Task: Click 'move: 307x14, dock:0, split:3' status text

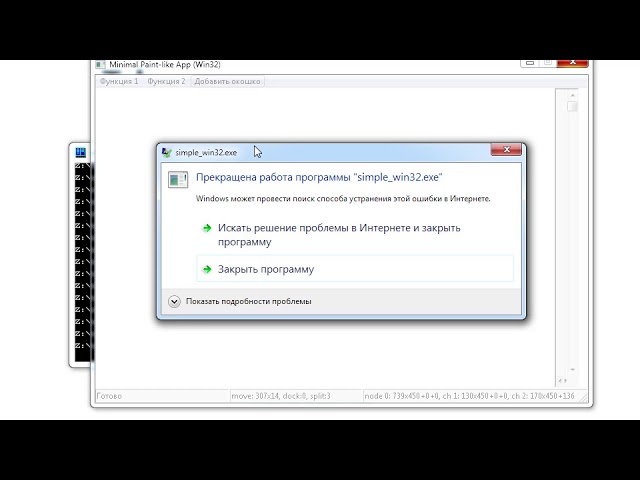Action: [x=281, y=396]
